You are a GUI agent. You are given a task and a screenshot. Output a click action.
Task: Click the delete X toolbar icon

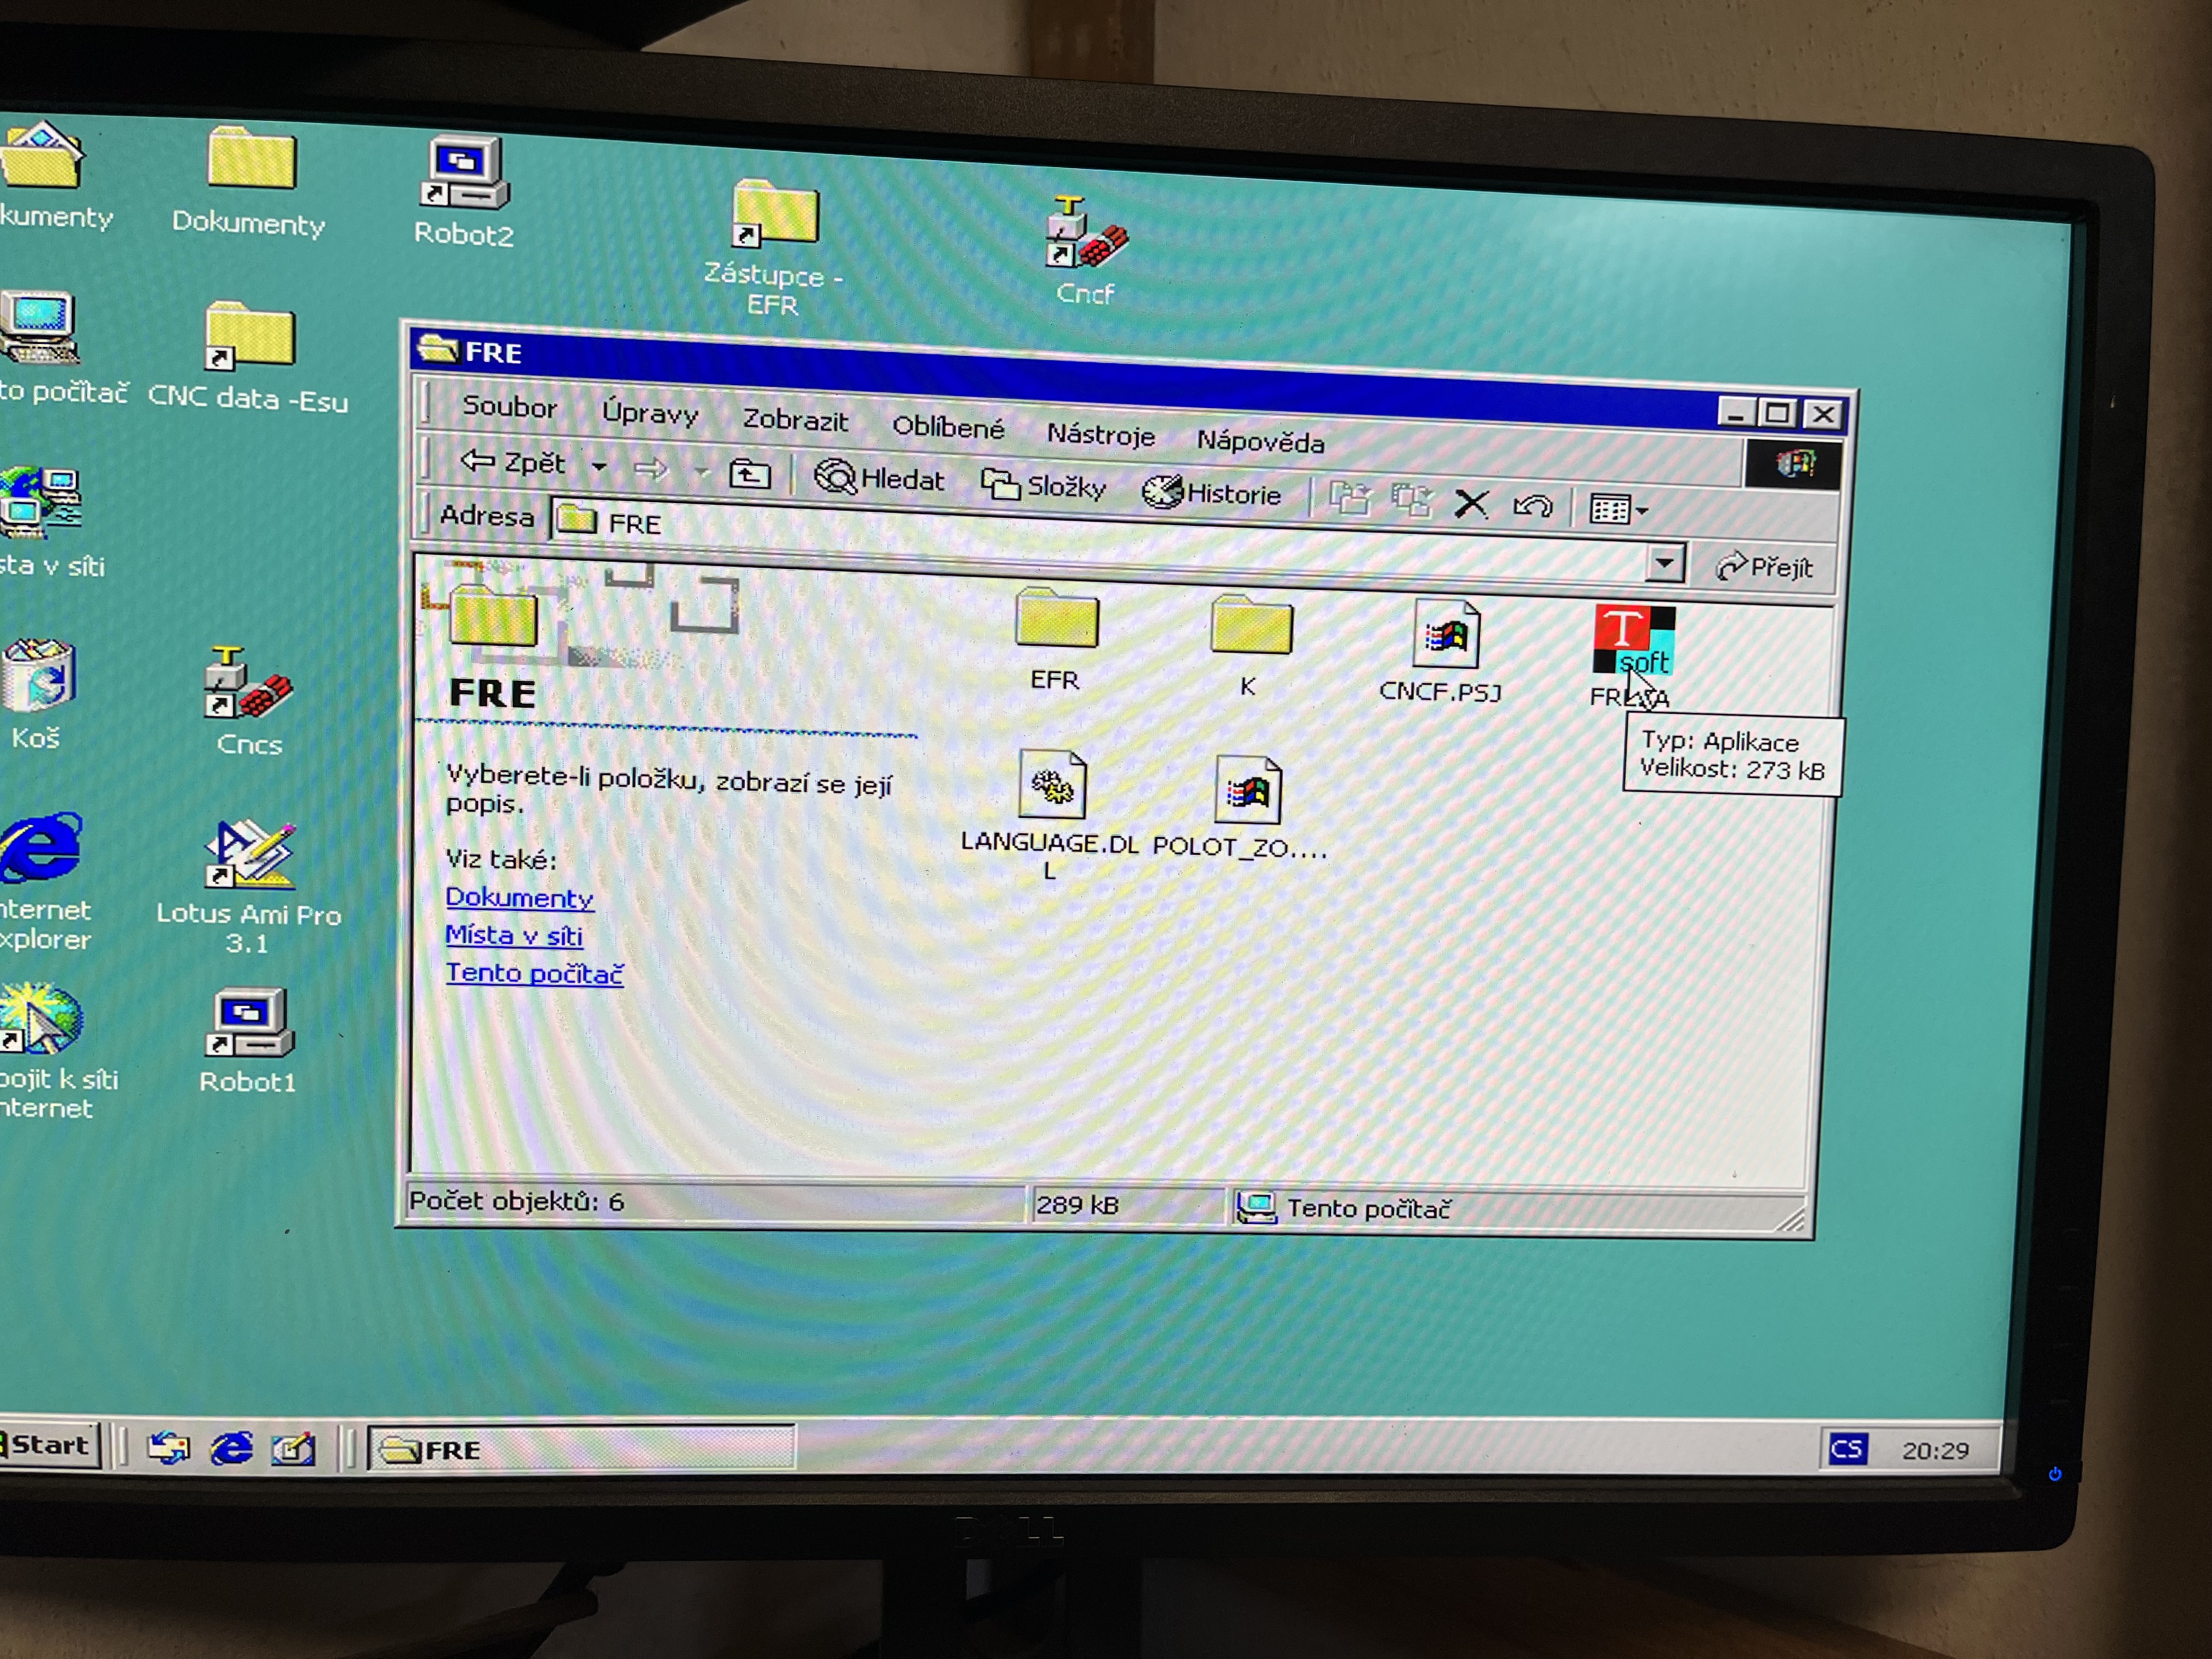(1471, 503)
